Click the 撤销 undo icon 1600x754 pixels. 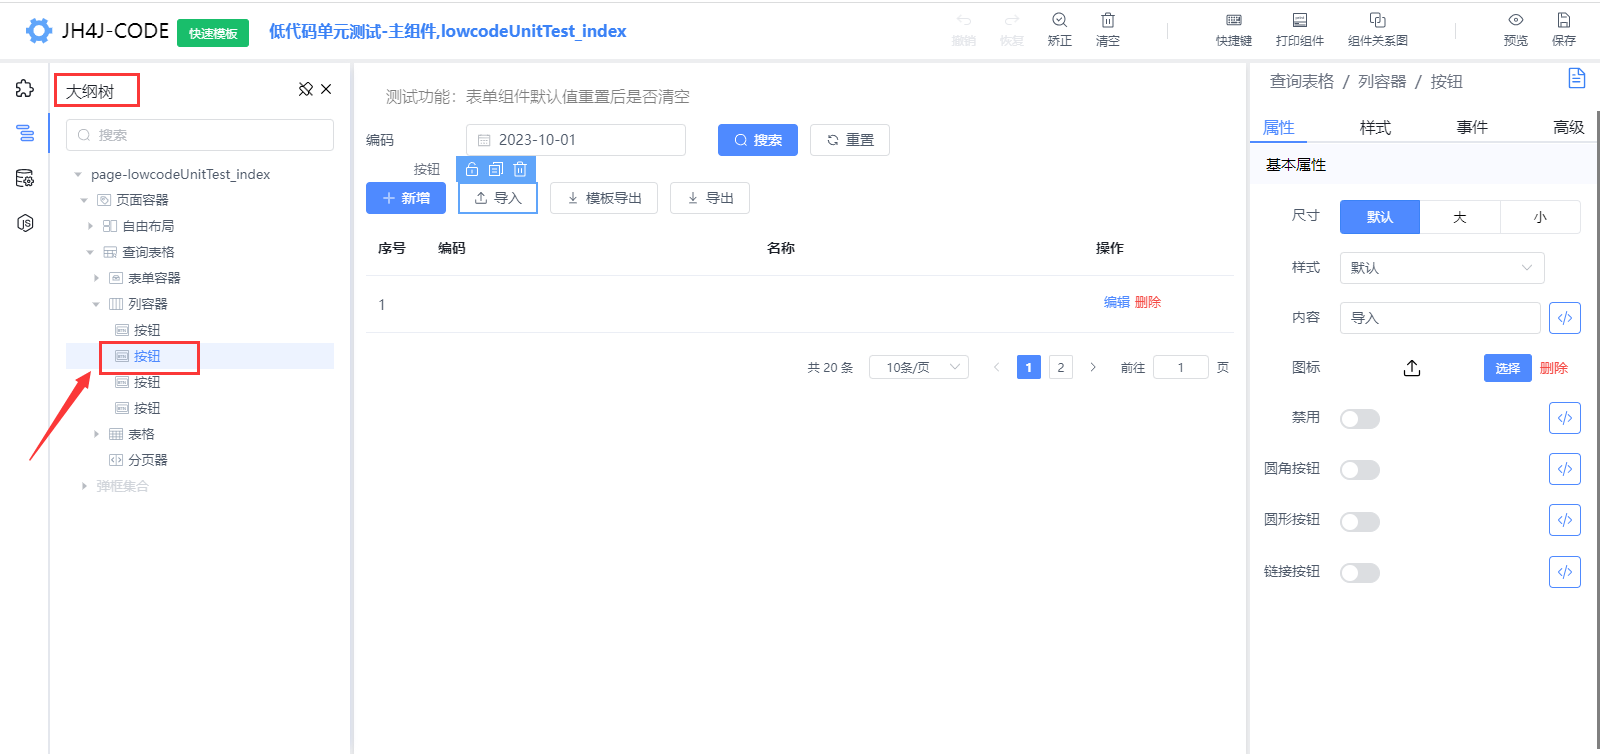coord(964,20)
